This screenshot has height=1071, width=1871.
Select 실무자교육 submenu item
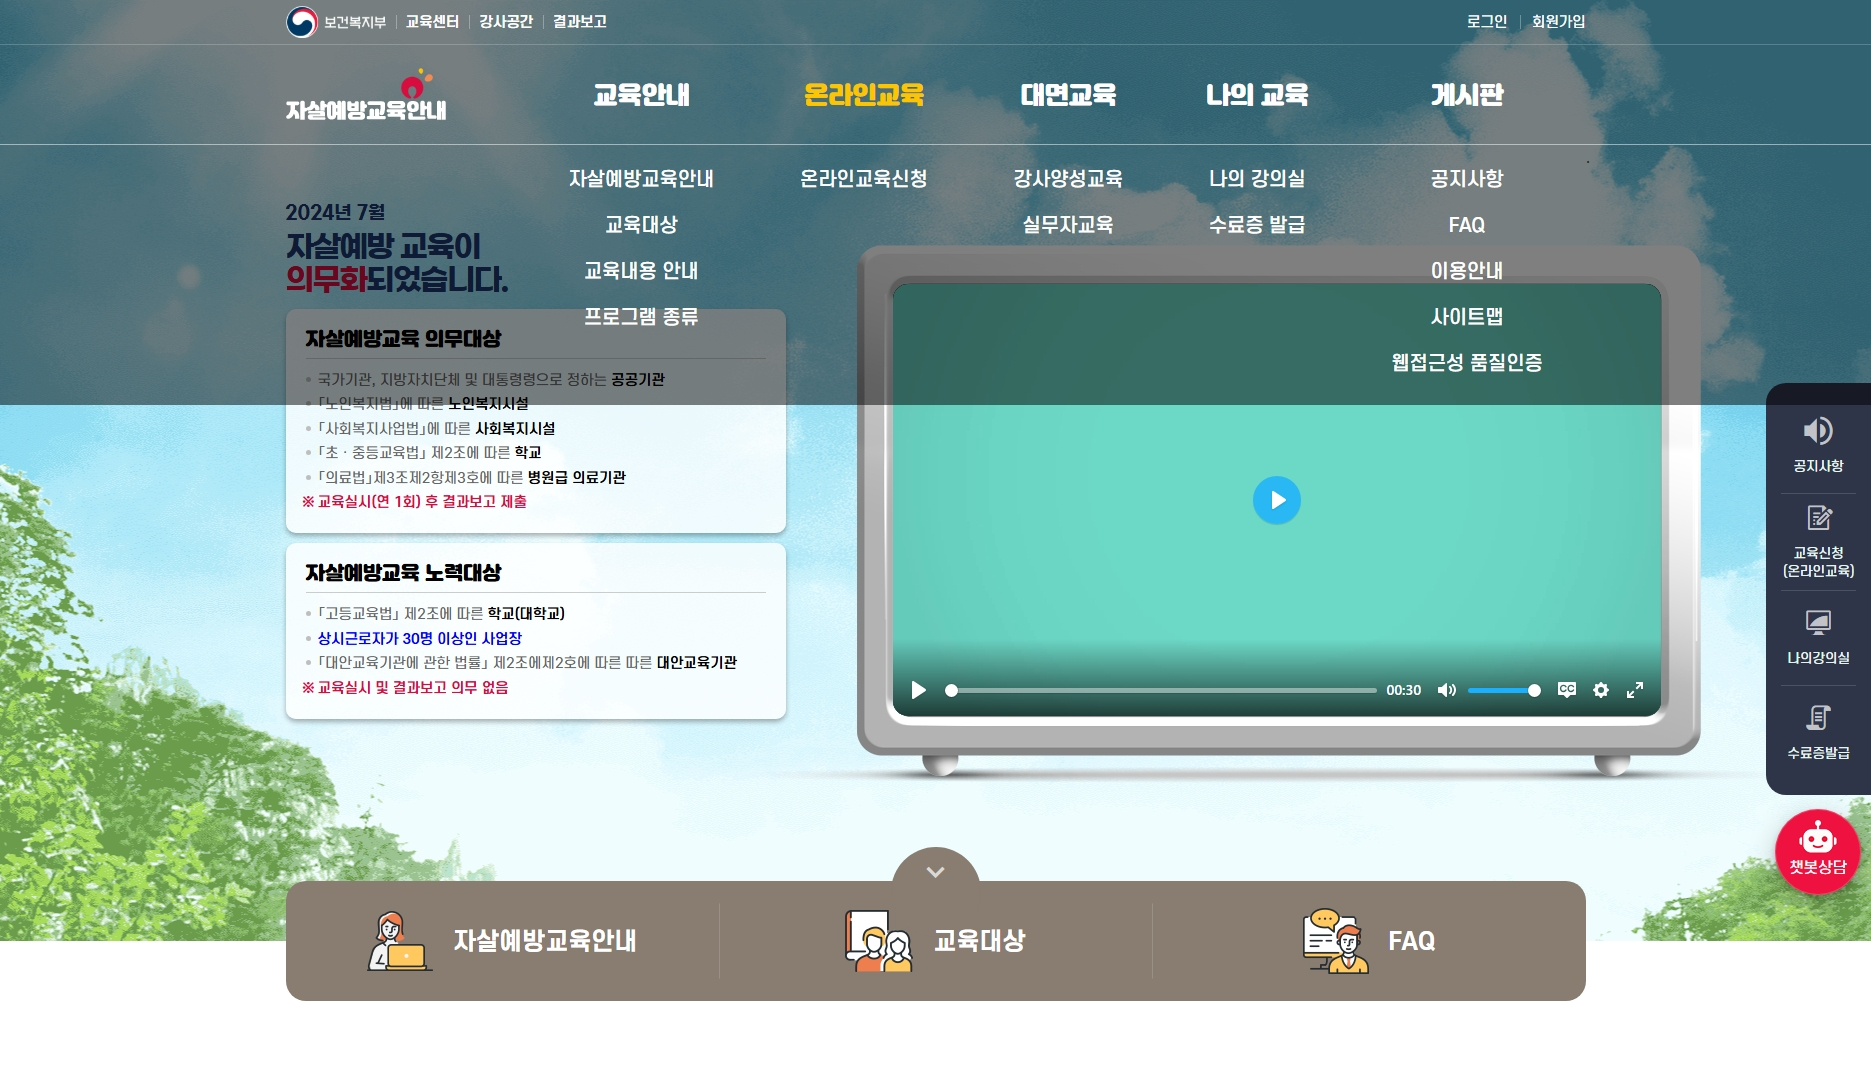[x=1068, y=225]
